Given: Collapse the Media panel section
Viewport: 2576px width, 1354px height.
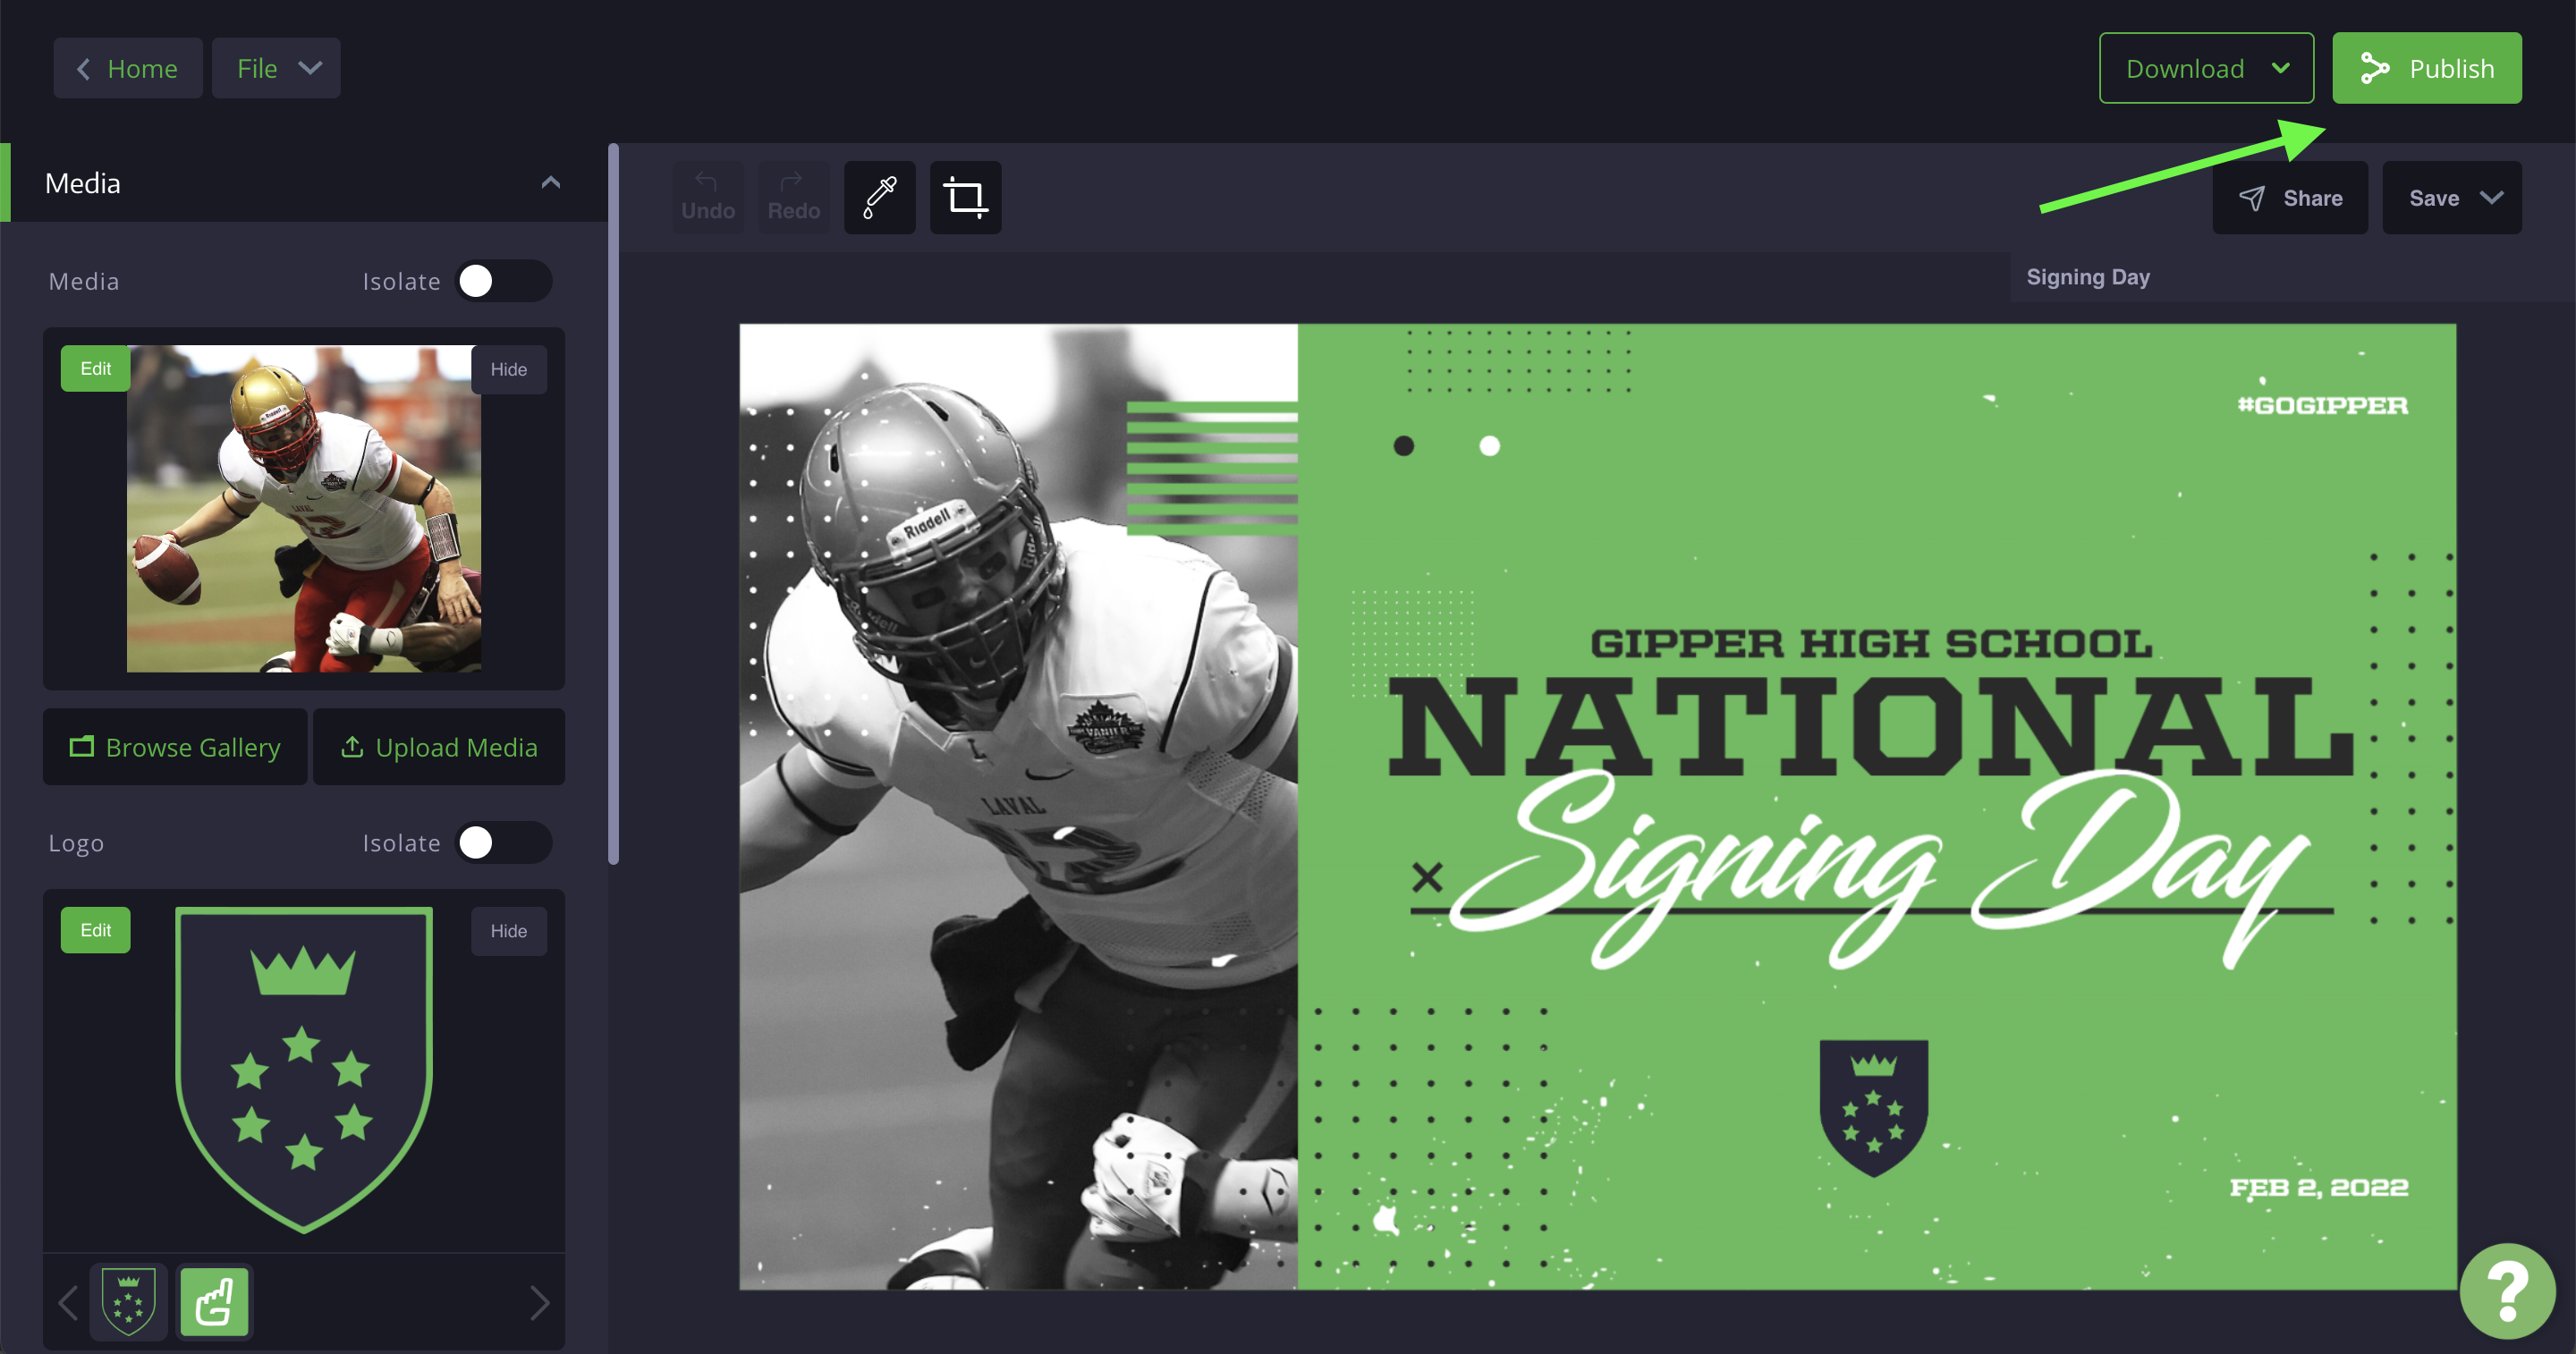Looking at the screenshot, I should pos(550,183).
